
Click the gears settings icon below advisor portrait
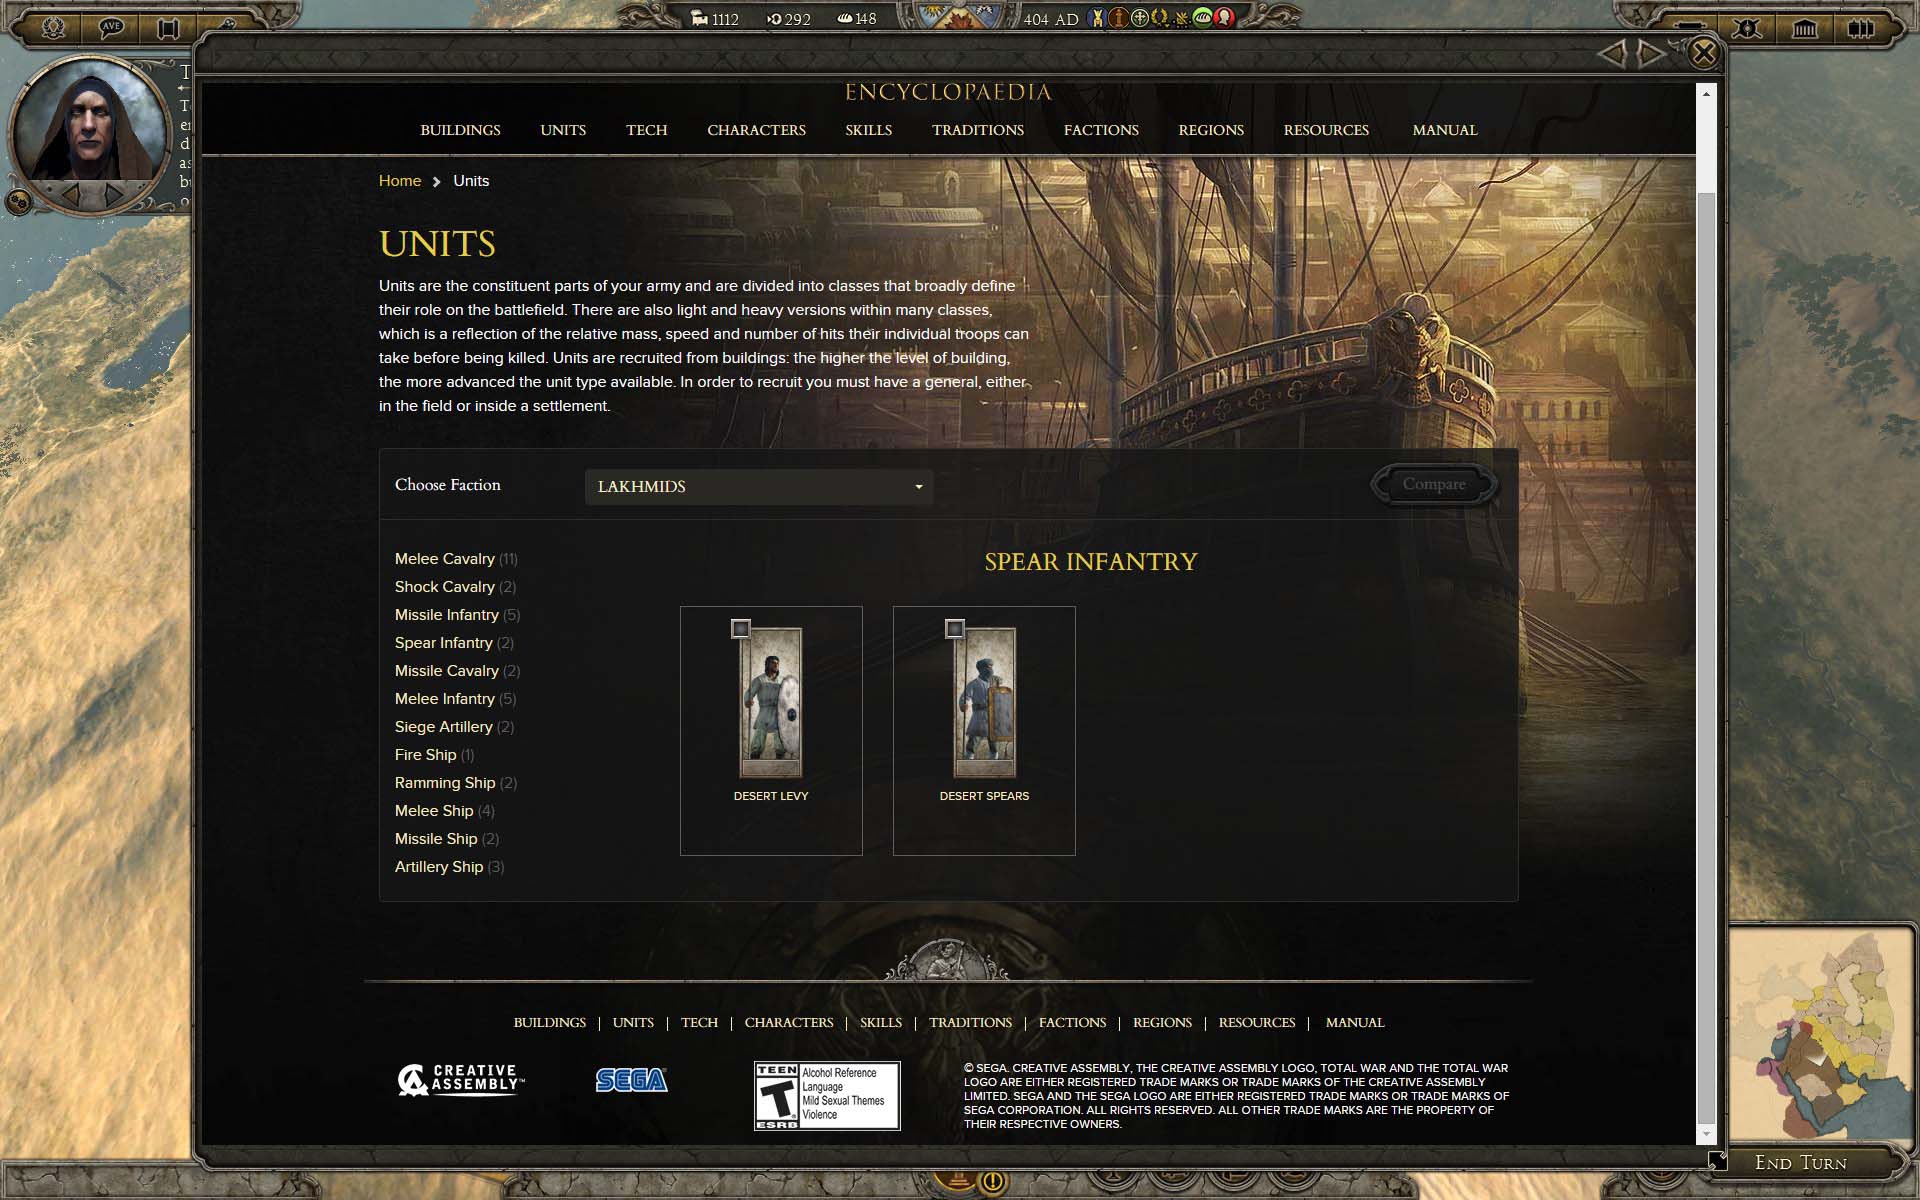(x=18, y=202)
